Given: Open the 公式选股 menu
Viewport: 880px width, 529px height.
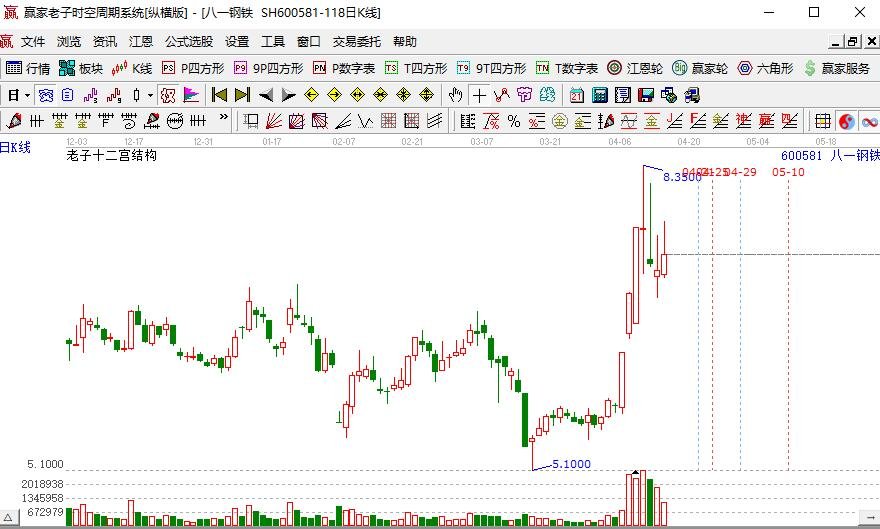Looking at the screenshot, I should (x=189, y=42).
